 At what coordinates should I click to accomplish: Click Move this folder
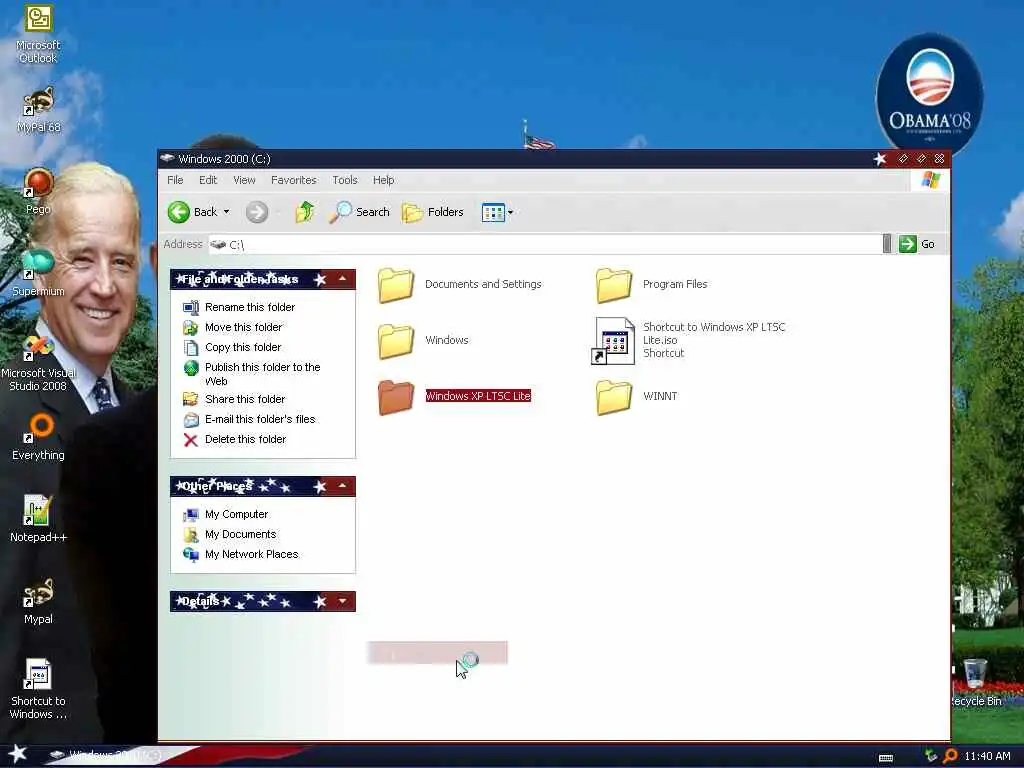tap(233, 327)
